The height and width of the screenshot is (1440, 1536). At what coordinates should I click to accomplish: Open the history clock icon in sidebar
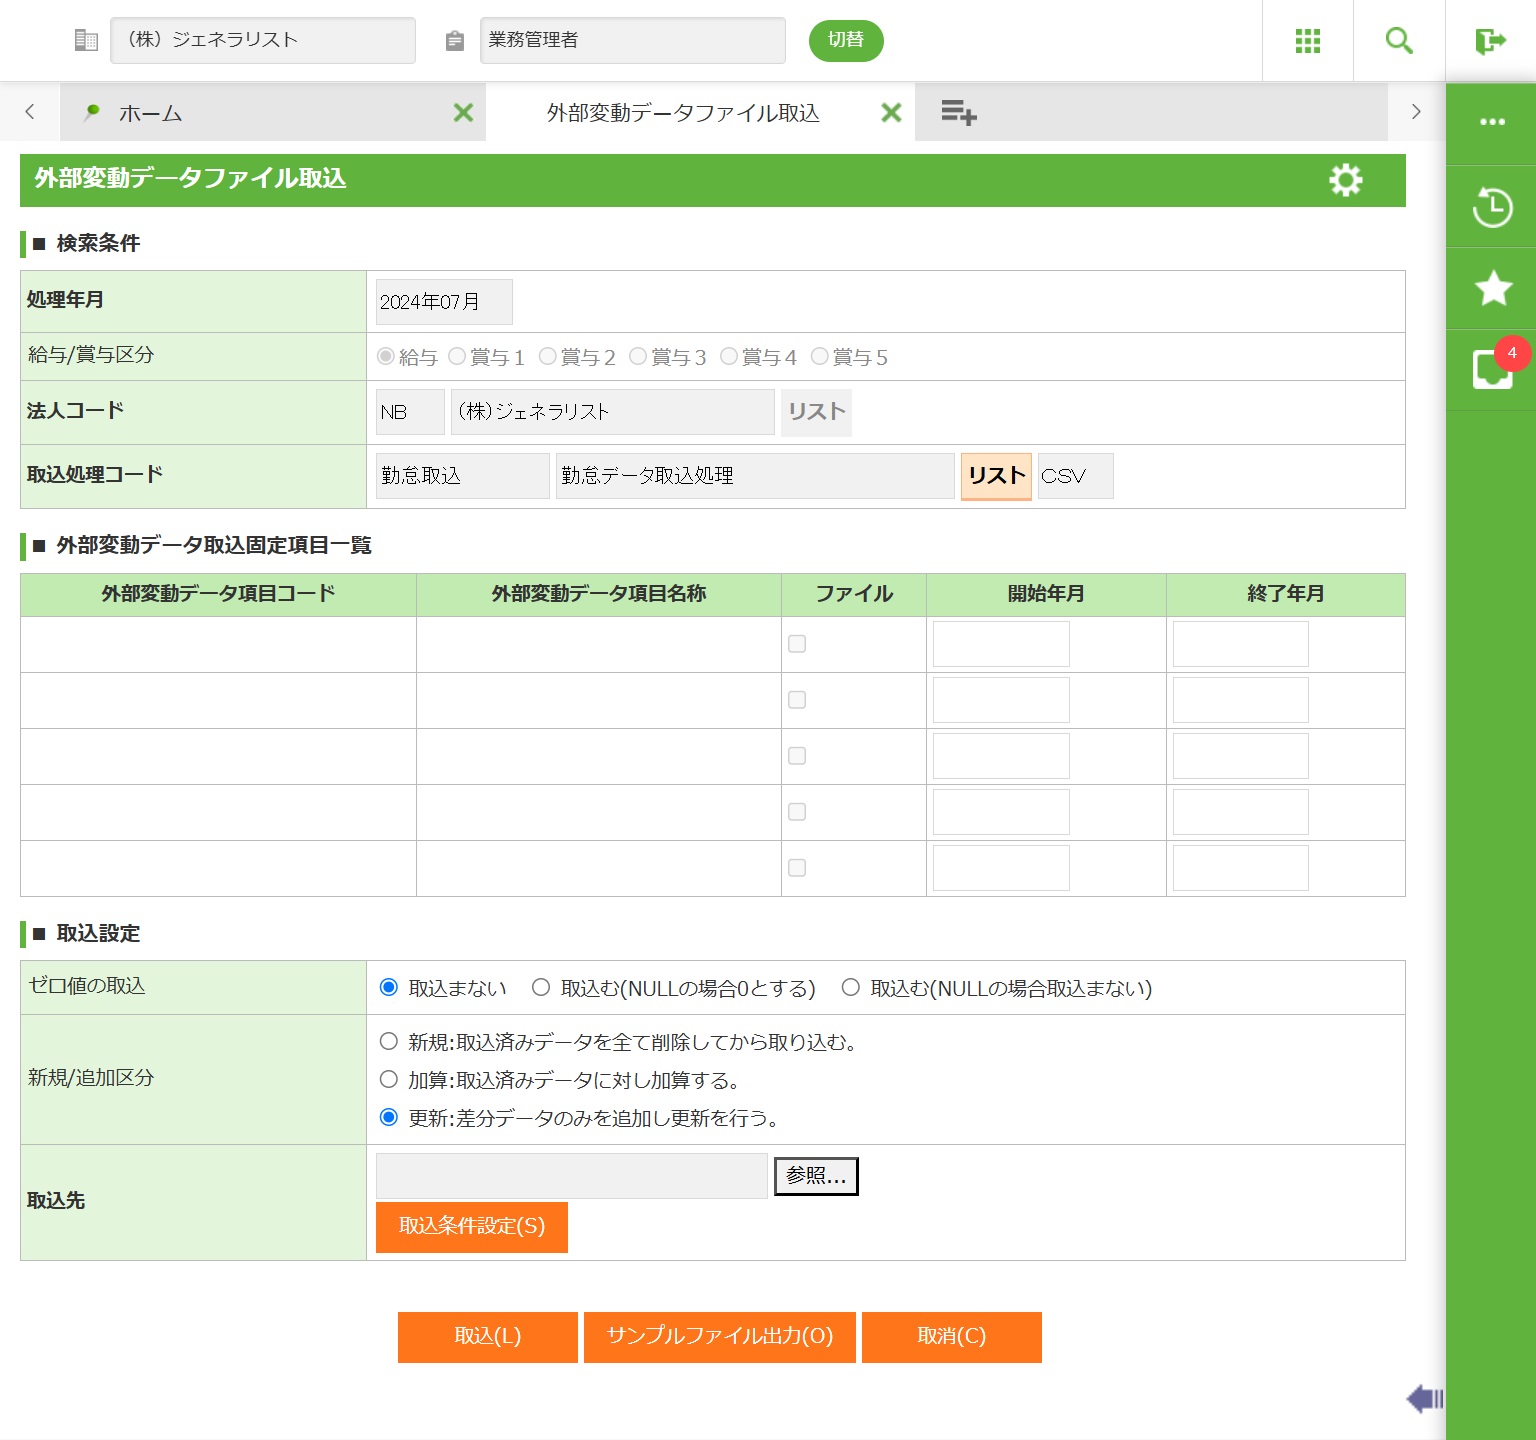[1492, 207]
